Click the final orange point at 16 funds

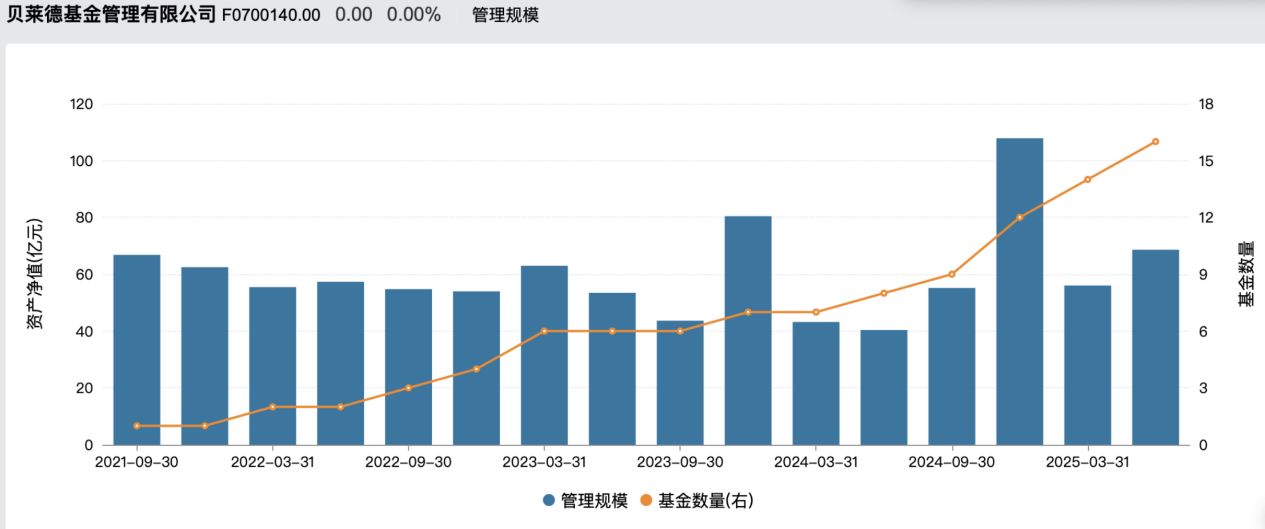(x=1155, y=142)
